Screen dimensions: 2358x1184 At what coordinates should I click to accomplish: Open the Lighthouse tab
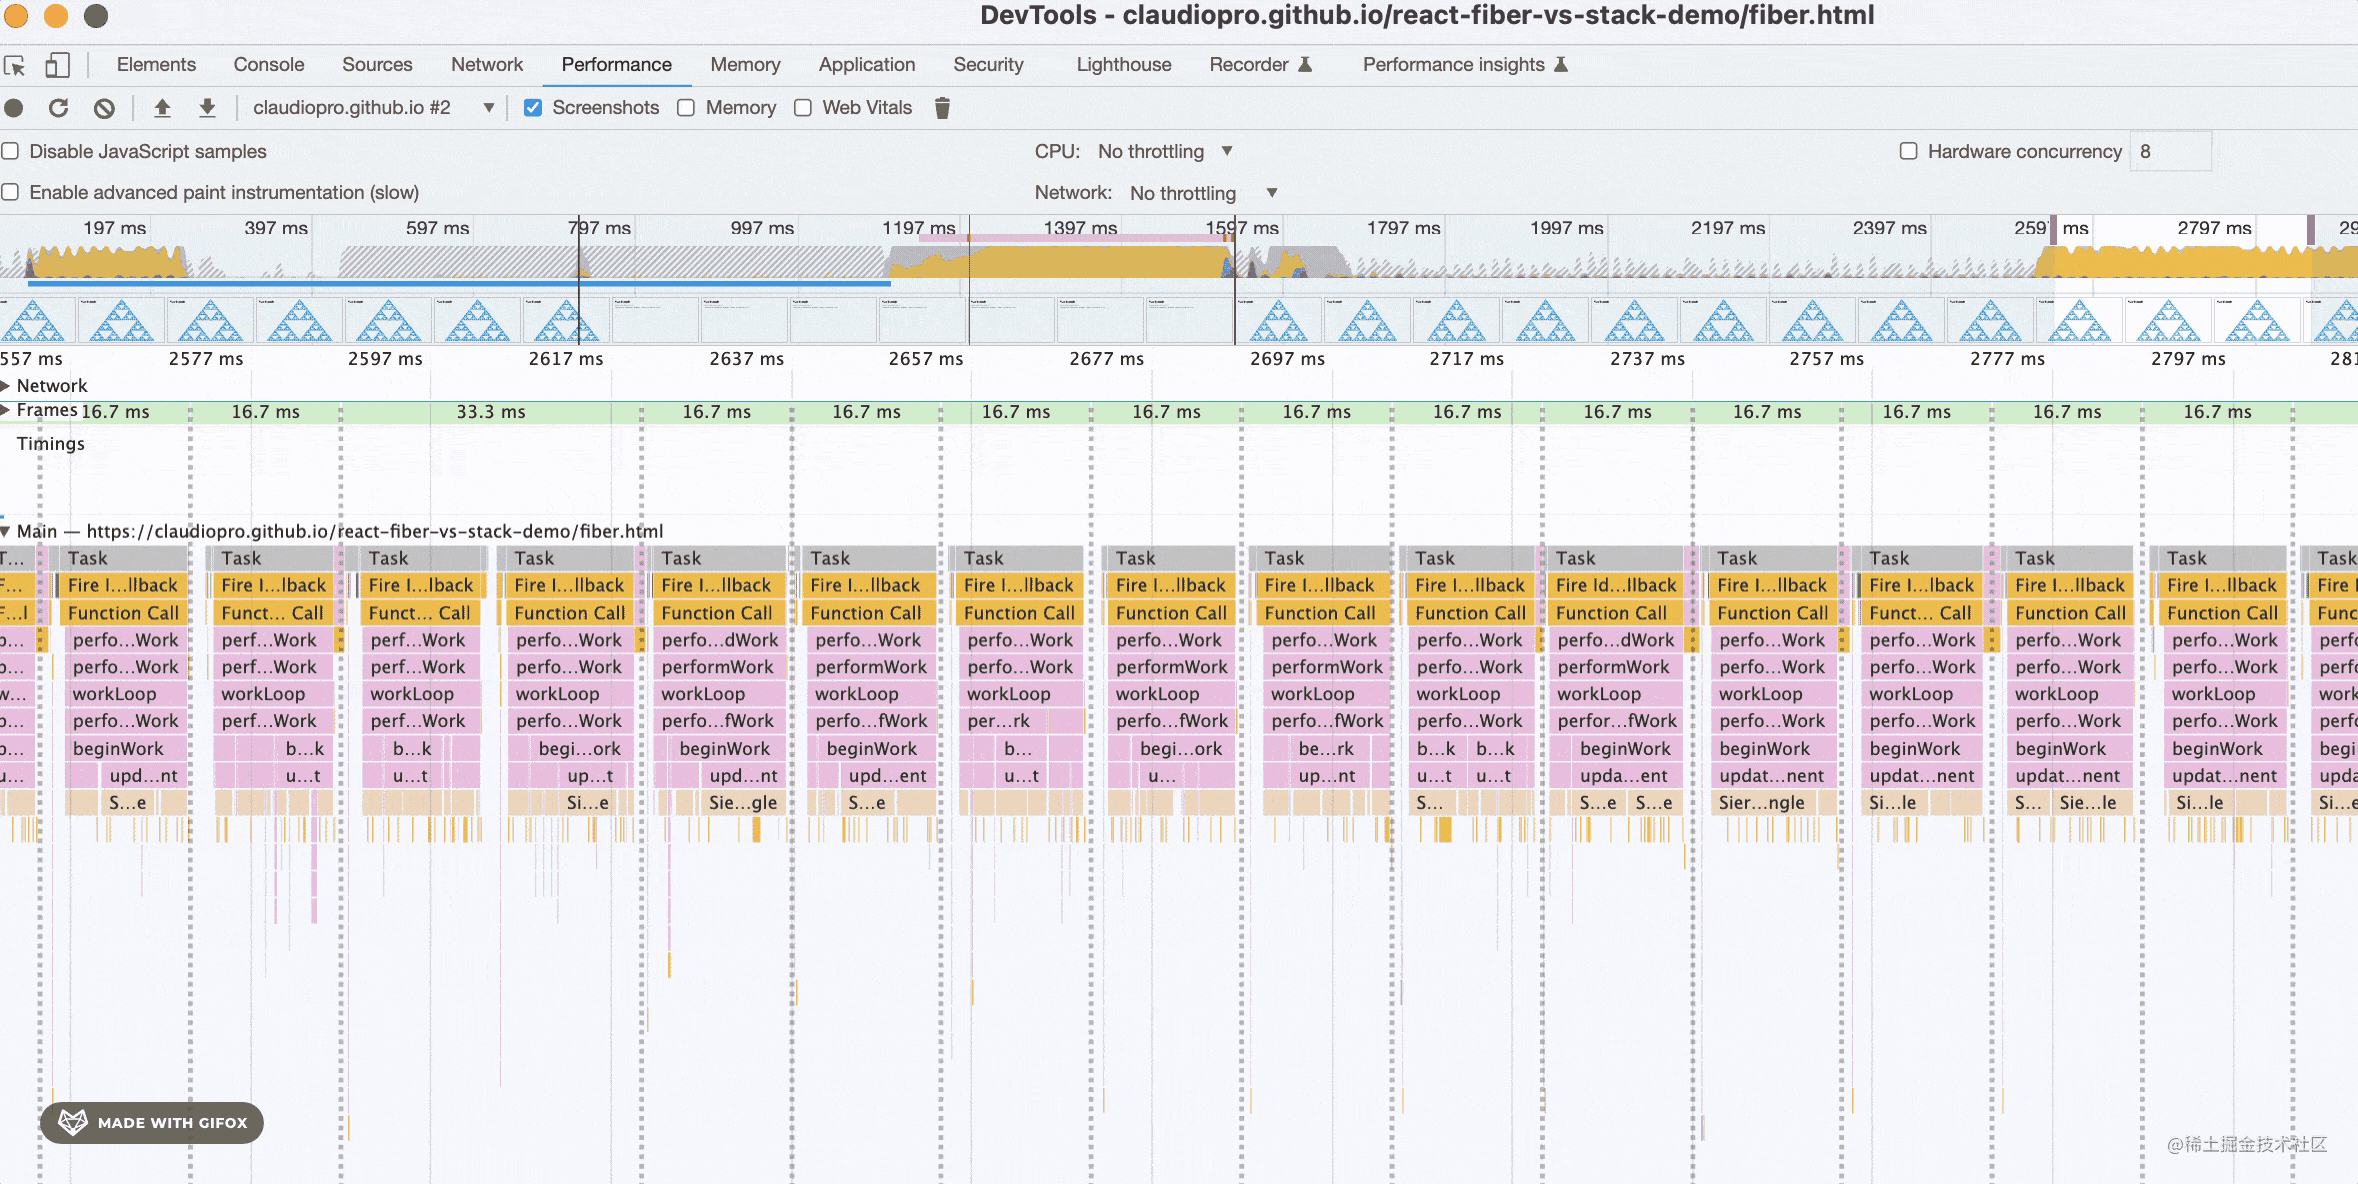1123,65
